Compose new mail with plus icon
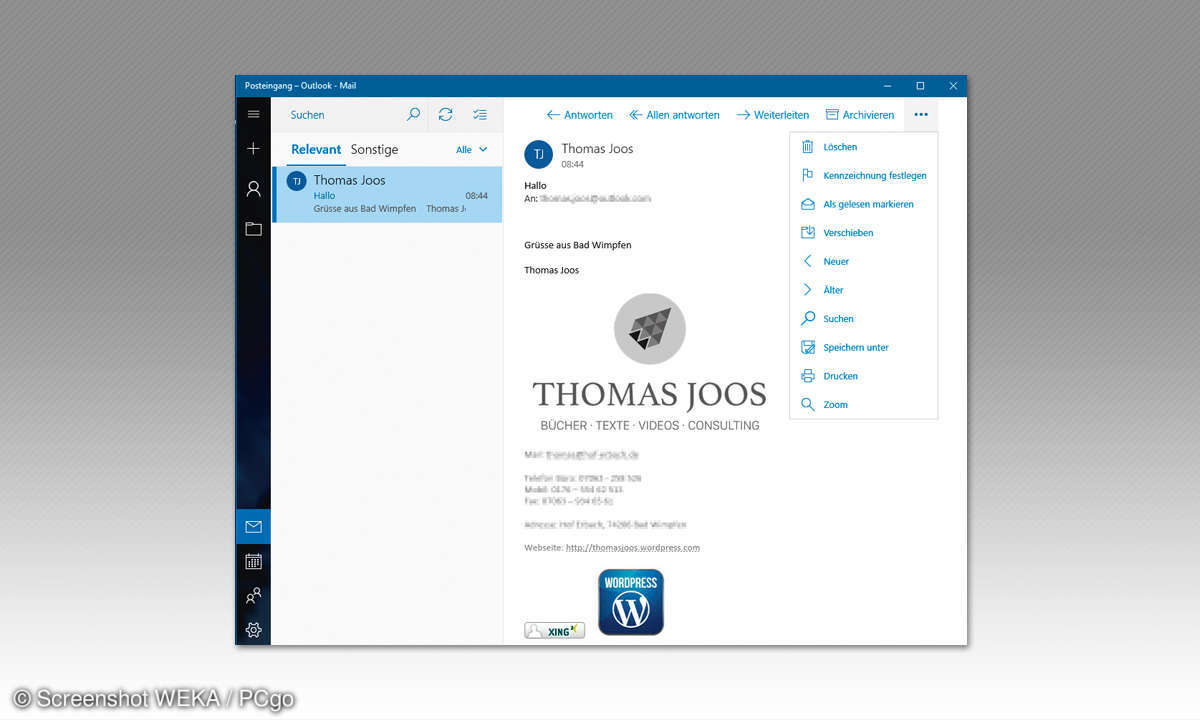The width and height of the screenshot is (1200, 720). tap(253, 148)
